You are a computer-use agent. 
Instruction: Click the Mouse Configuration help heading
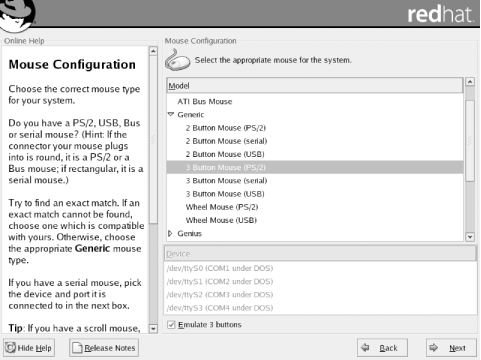tap(72, 64)
